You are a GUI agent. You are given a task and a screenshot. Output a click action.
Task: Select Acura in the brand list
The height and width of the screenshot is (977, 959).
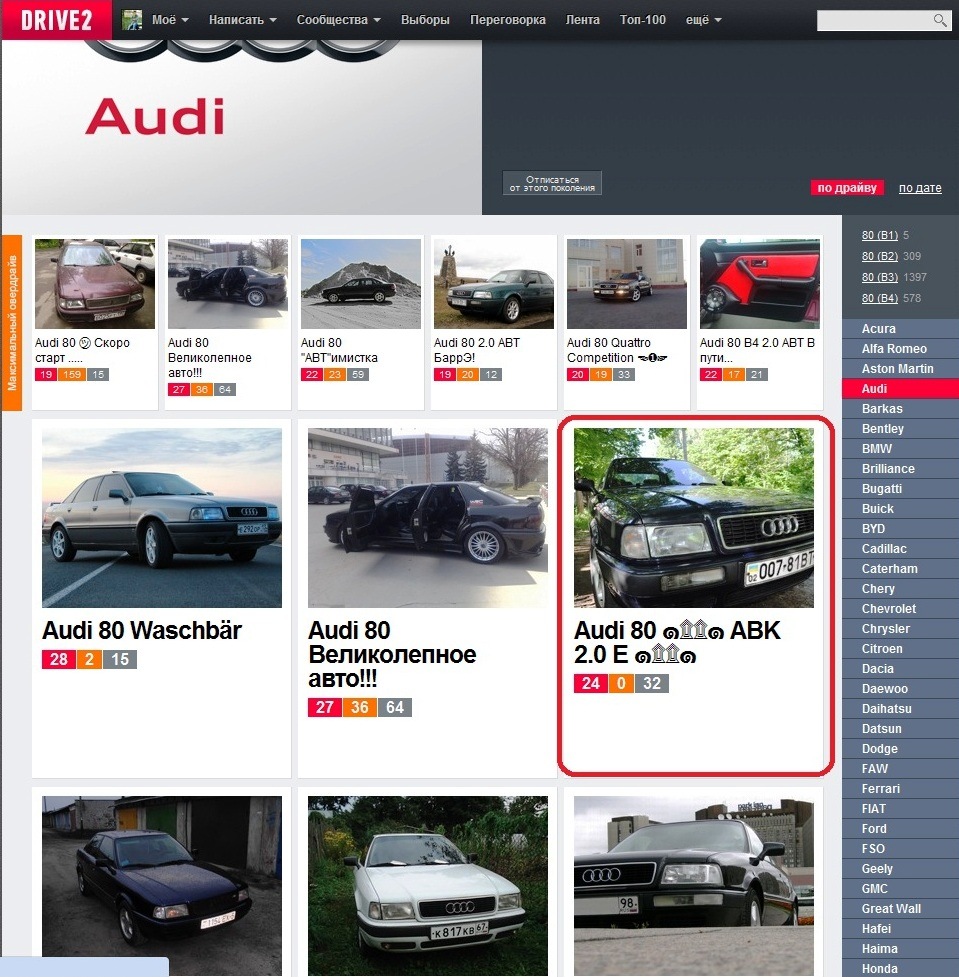[900, 329]
